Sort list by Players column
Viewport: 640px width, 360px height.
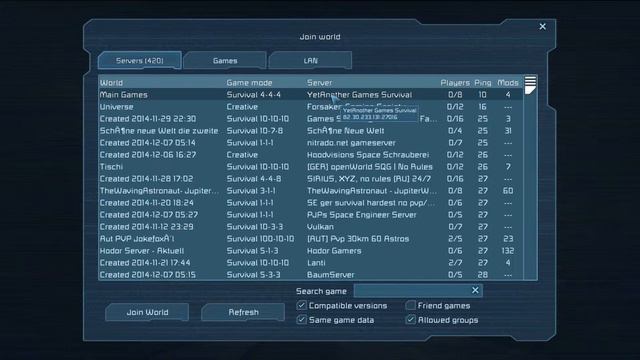pyautogui.click(x=455, y=83)
